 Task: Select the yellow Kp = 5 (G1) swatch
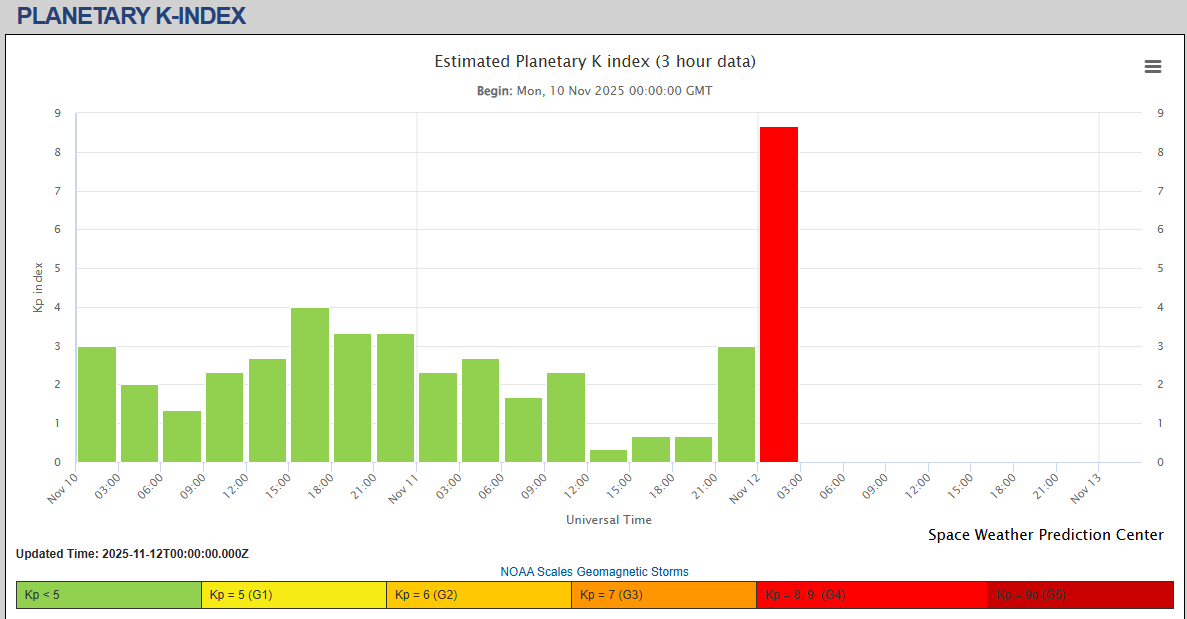(294, 595)
